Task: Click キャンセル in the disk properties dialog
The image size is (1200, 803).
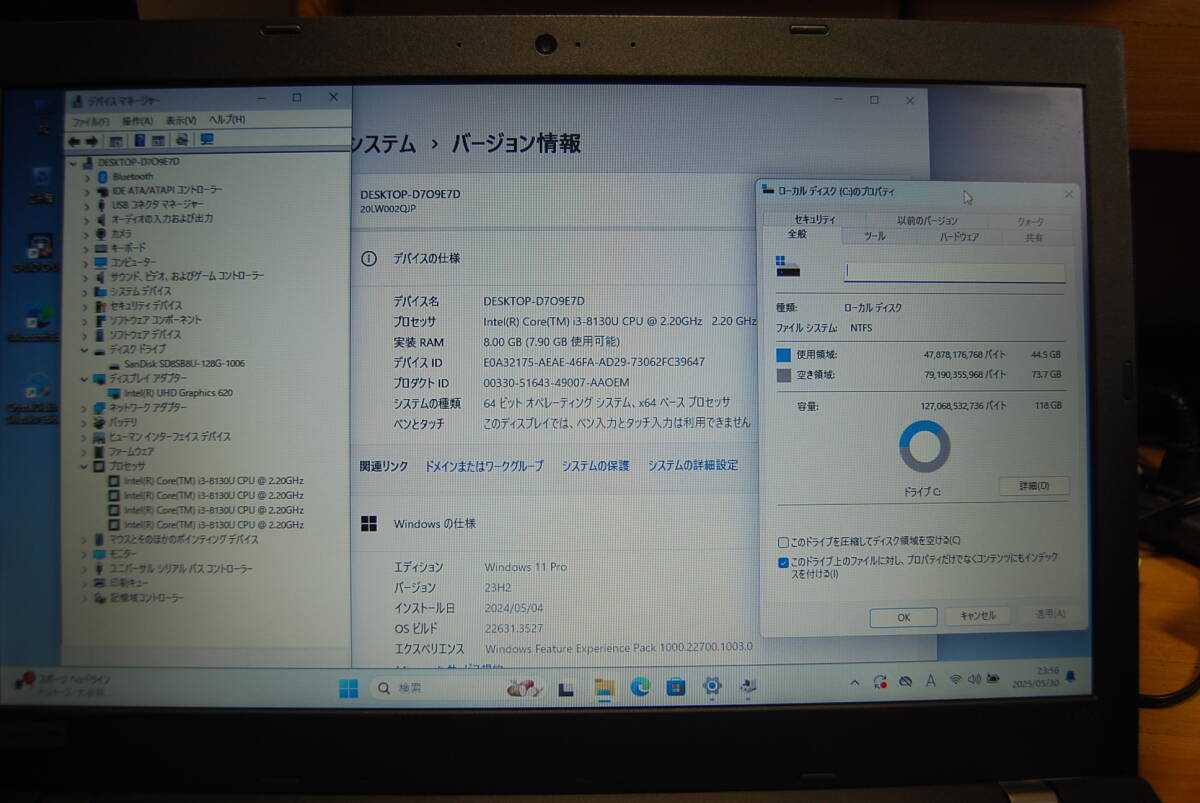Action: [x=977, y=616]
